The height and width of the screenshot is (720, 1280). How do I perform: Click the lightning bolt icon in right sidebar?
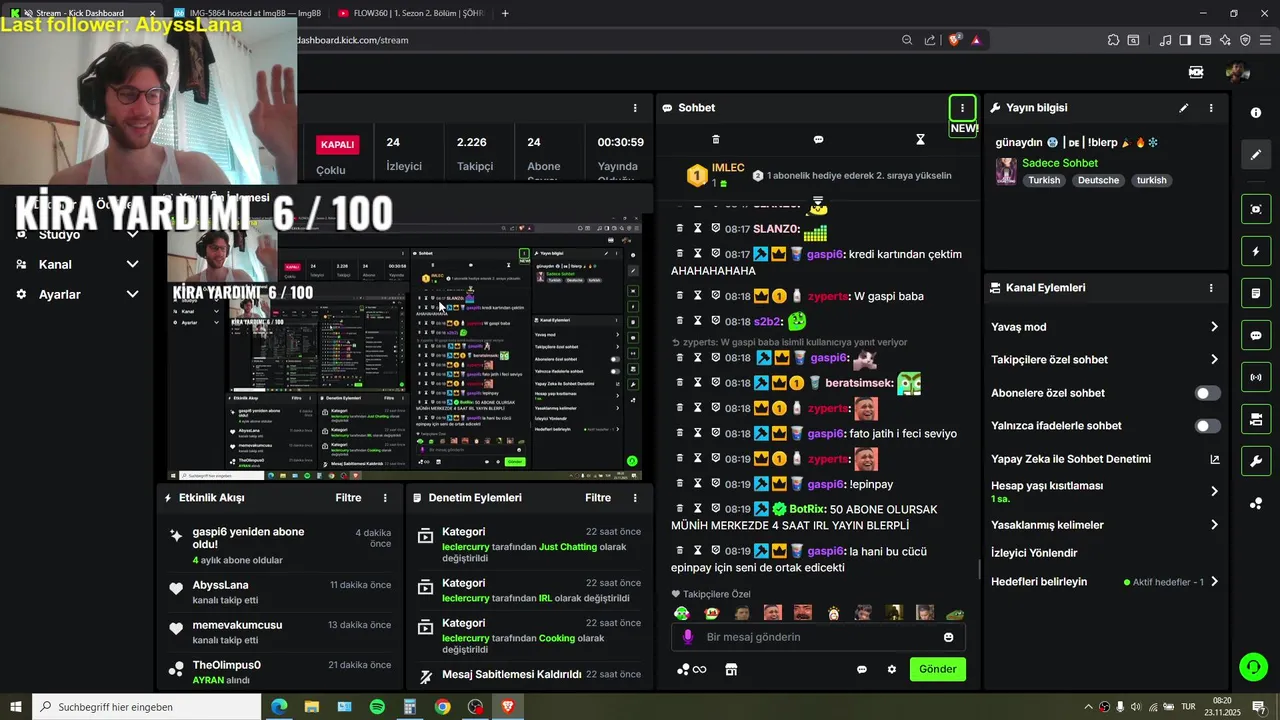click(x=1256, y=251)
